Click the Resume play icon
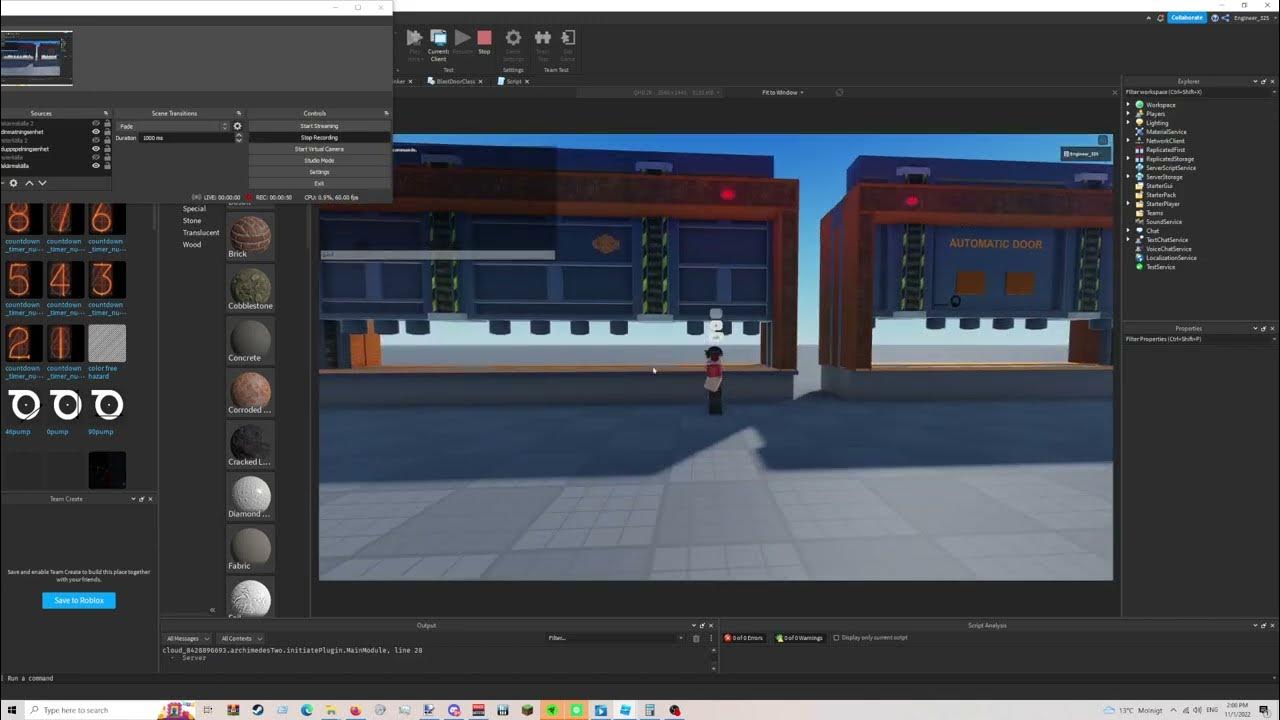This screenshot has width=1280, height=720. [x=462, y=38]
